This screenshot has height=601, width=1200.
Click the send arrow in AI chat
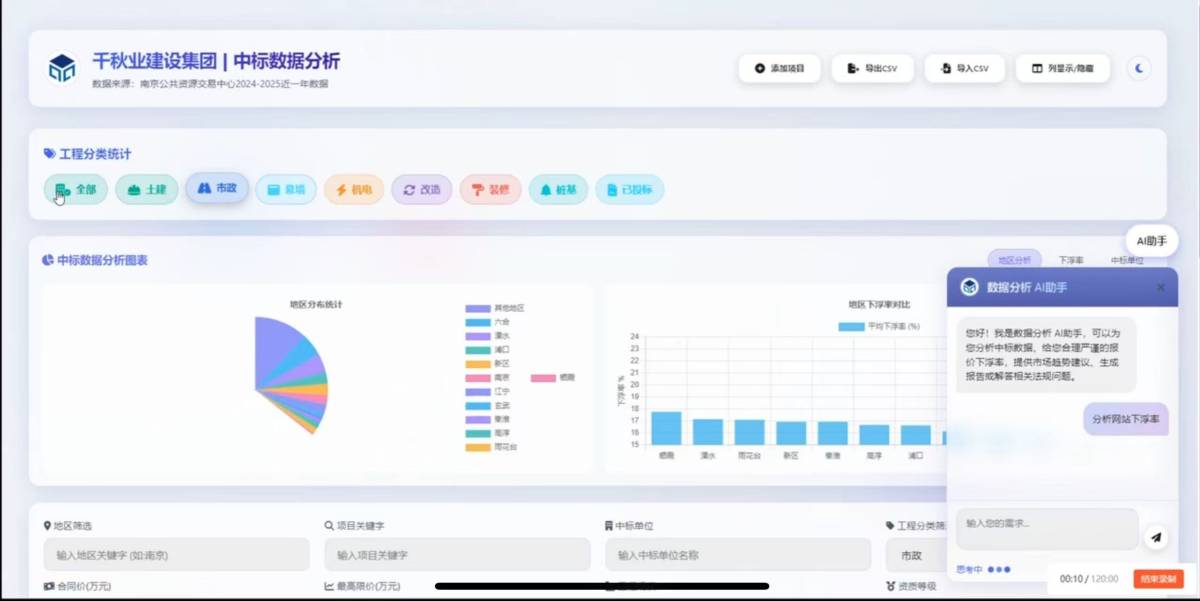click(x=1155, y=537)
